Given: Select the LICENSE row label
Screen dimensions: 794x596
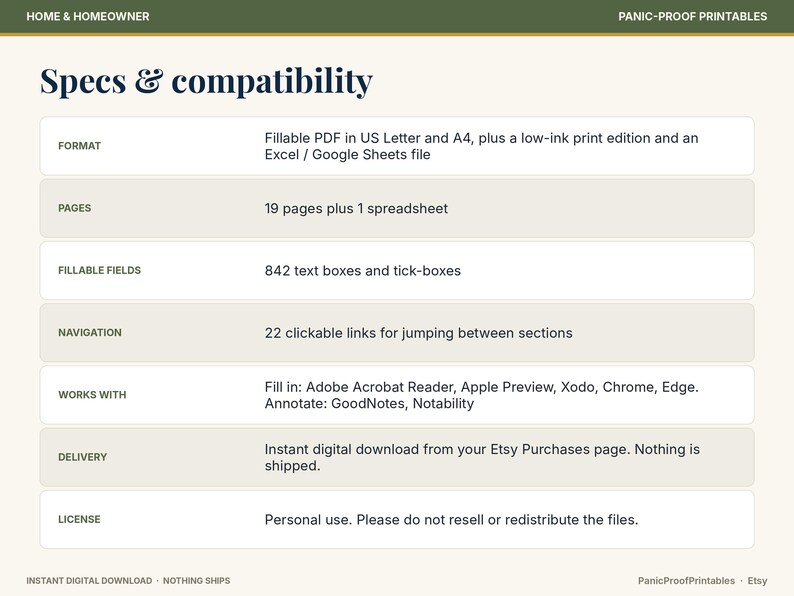Looking at the screenshot, I should [79, 520].
